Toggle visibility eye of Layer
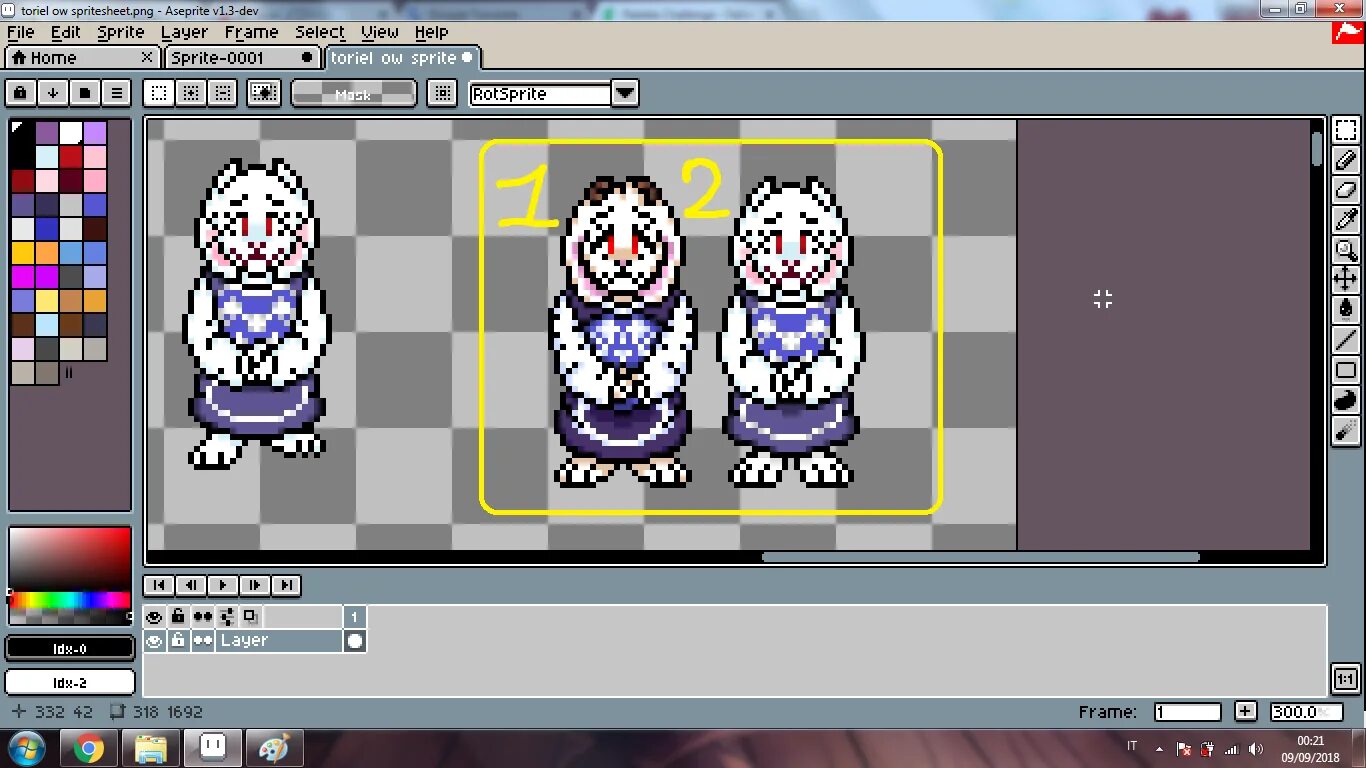 [154, 641]
